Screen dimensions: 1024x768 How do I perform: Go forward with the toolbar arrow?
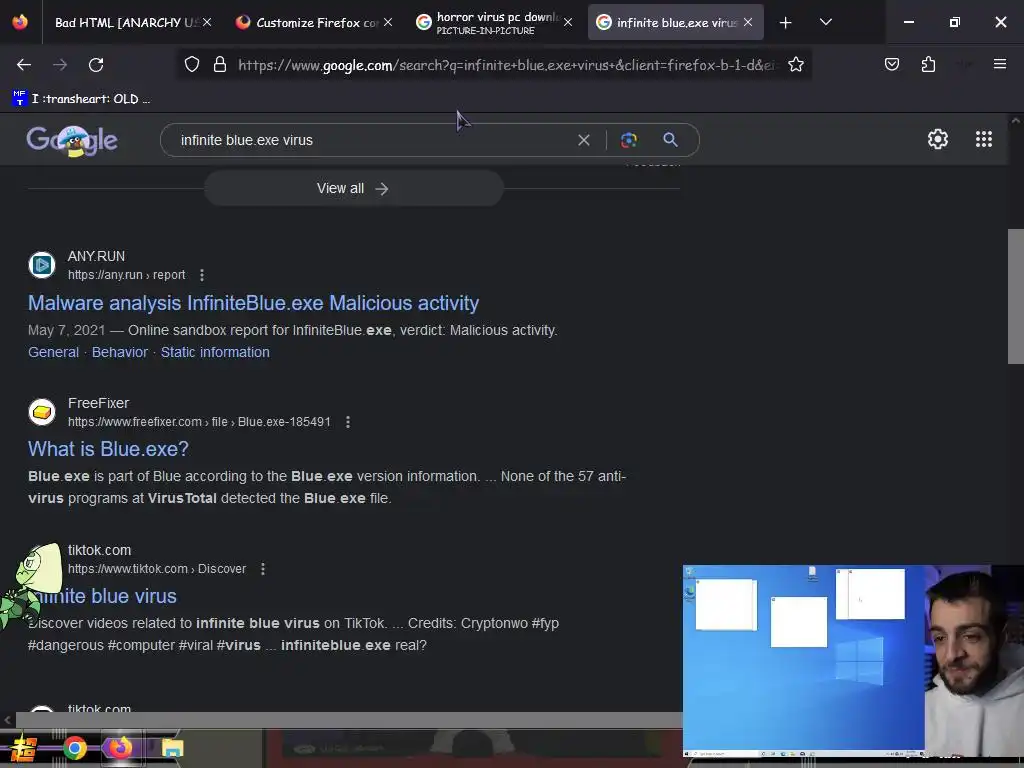60,65
